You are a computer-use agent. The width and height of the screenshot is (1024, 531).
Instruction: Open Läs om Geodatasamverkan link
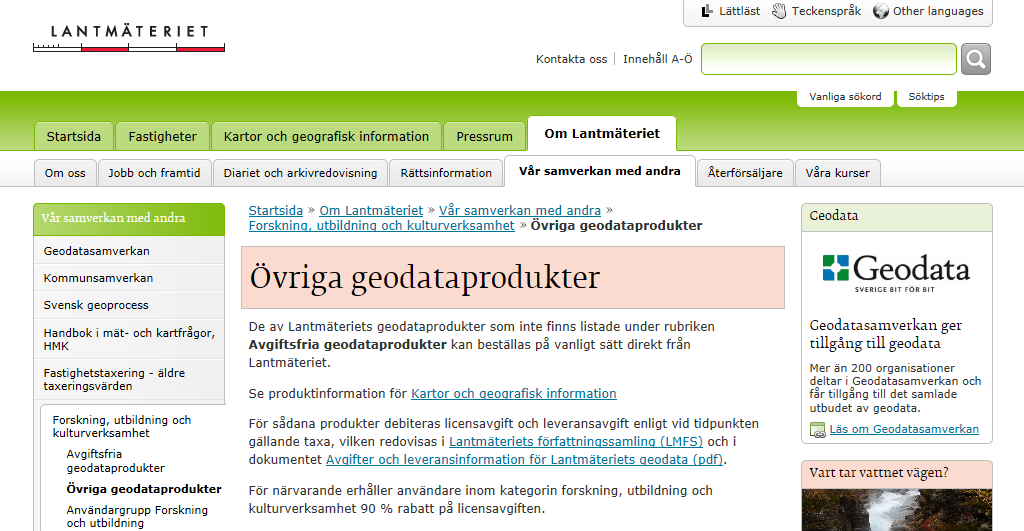(x=904, y=429)
